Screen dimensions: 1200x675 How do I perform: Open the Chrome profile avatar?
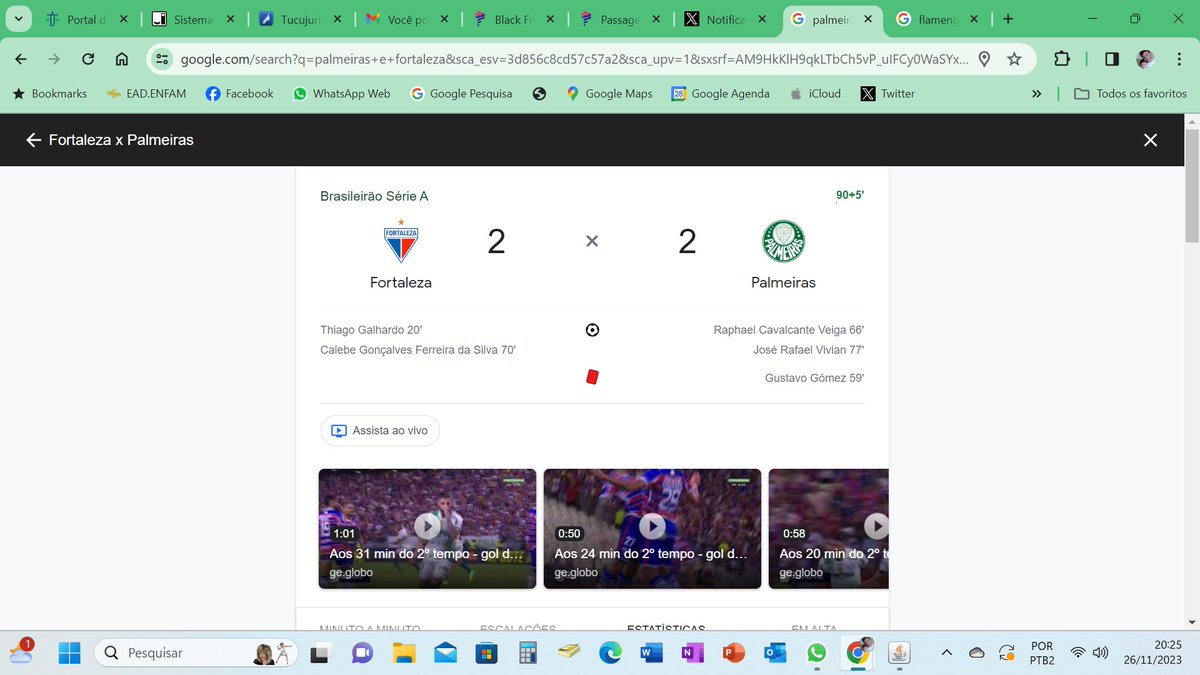tap(1146, 59)
